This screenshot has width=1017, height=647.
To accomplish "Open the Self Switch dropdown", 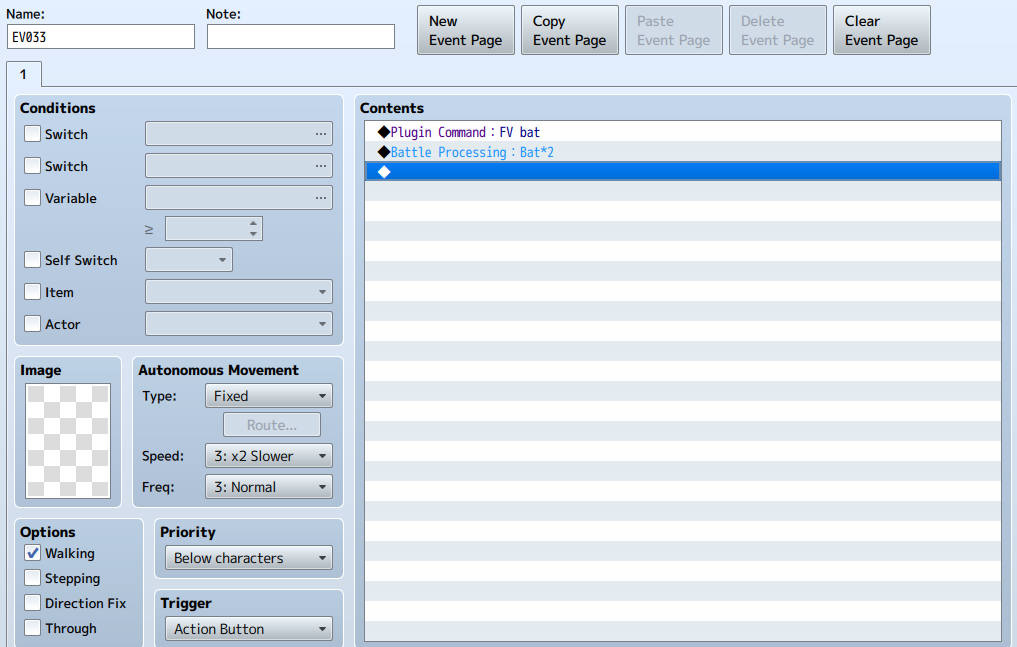I will [189, 260].
